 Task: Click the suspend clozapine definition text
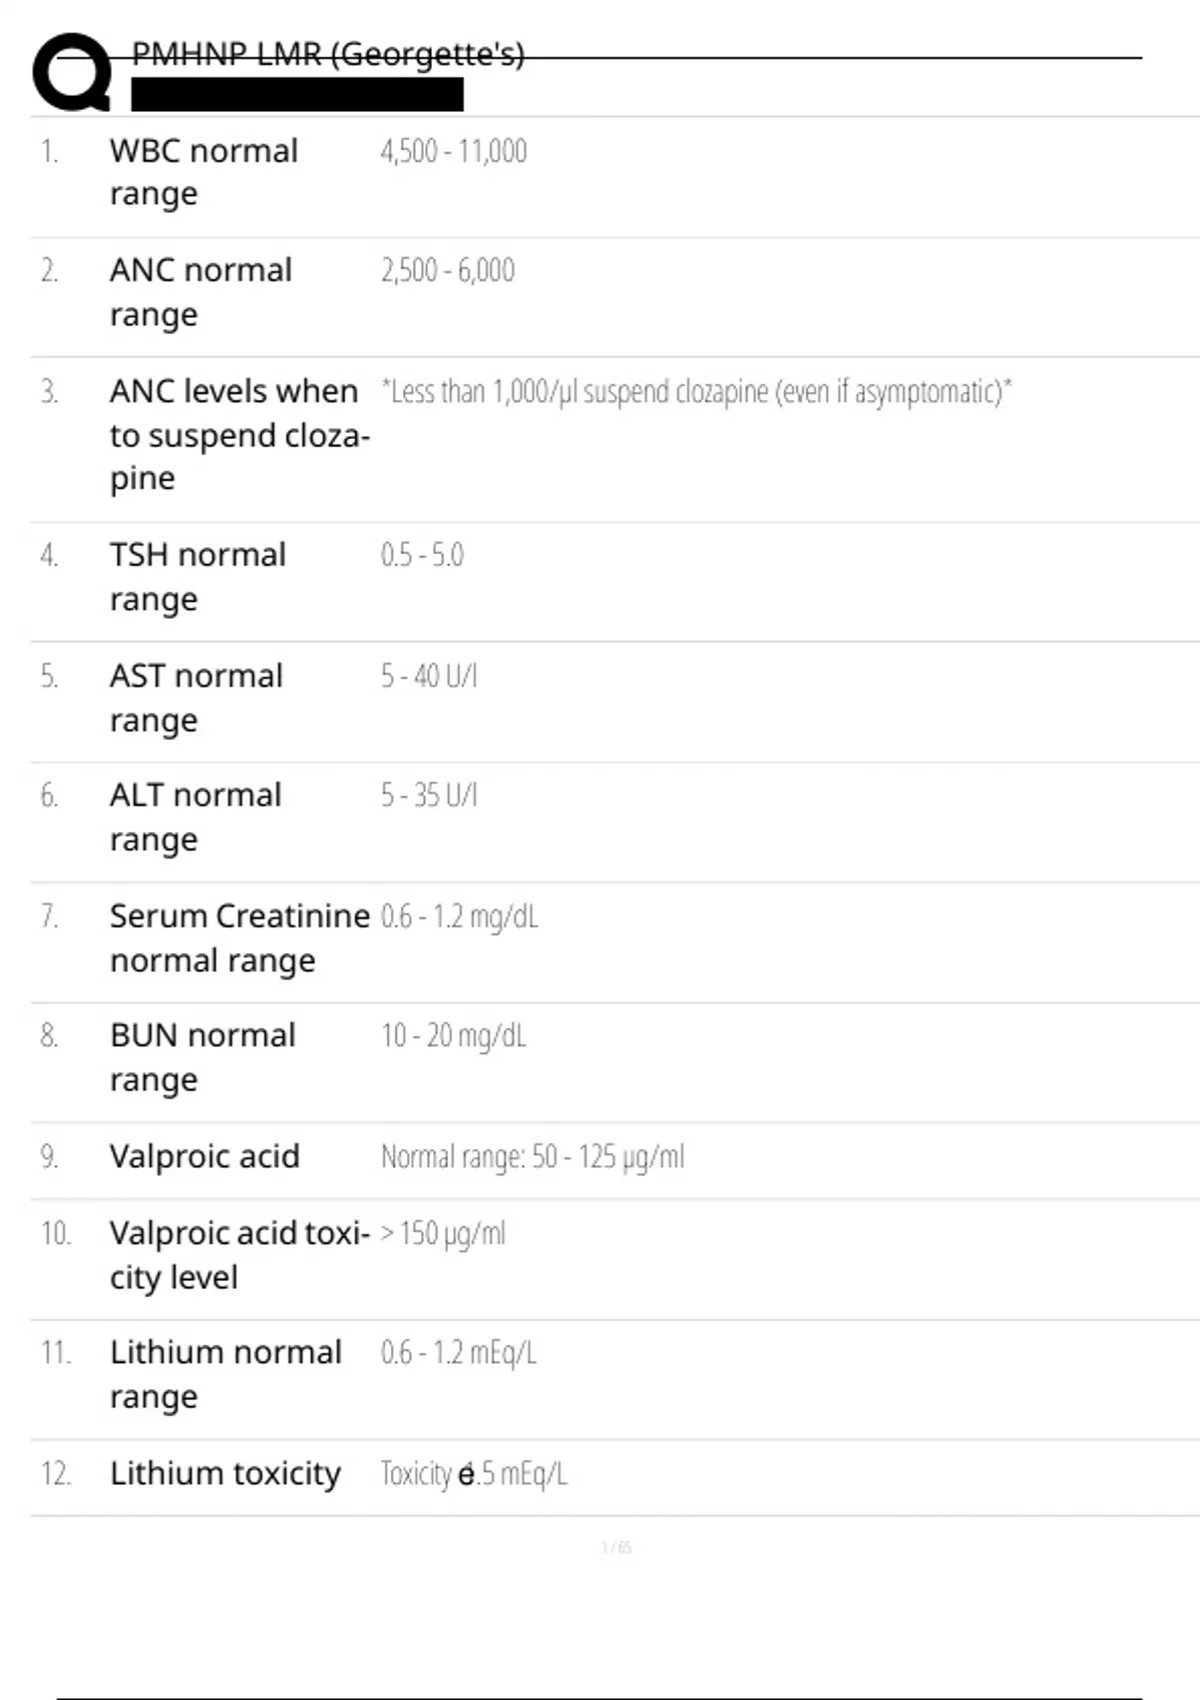point(696,391)
